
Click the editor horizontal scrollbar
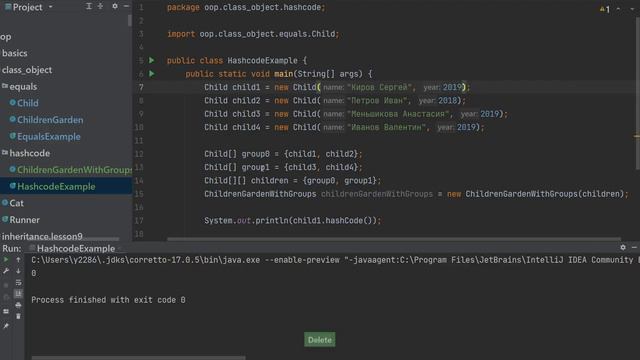394,239
